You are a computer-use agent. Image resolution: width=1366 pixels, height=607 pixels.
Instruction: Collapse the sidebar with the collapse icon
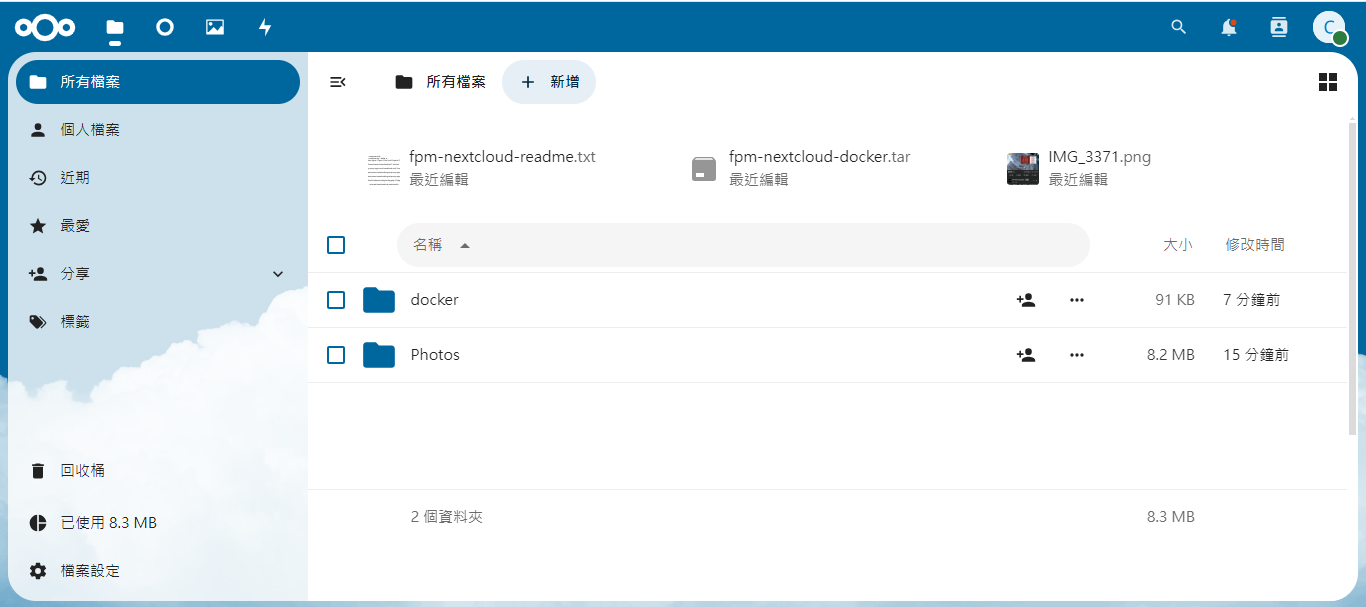click(x=337, y=82)
